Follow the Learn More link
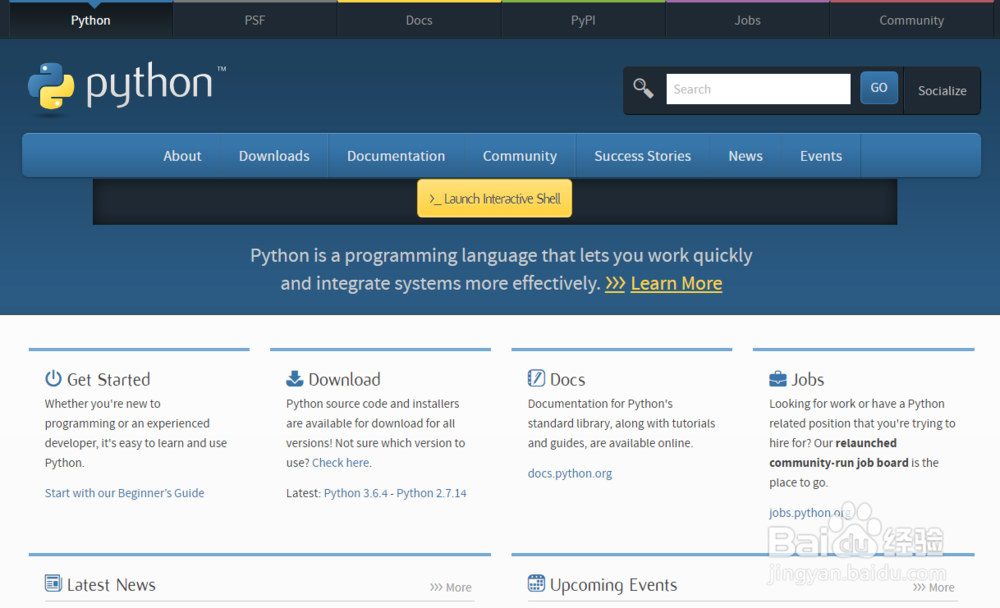 click(676, 283)
